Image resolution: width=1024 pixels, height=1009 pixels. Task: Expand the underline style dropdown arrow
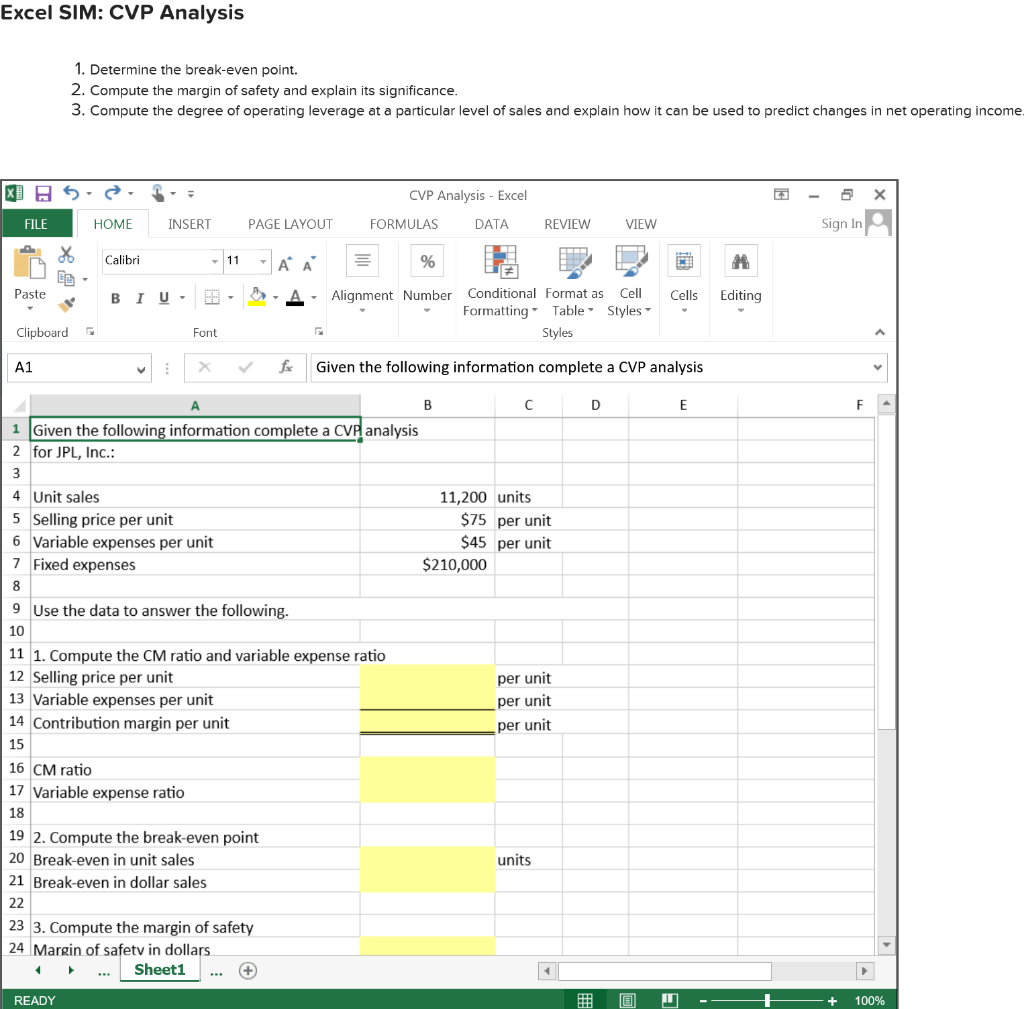point(182,298)
